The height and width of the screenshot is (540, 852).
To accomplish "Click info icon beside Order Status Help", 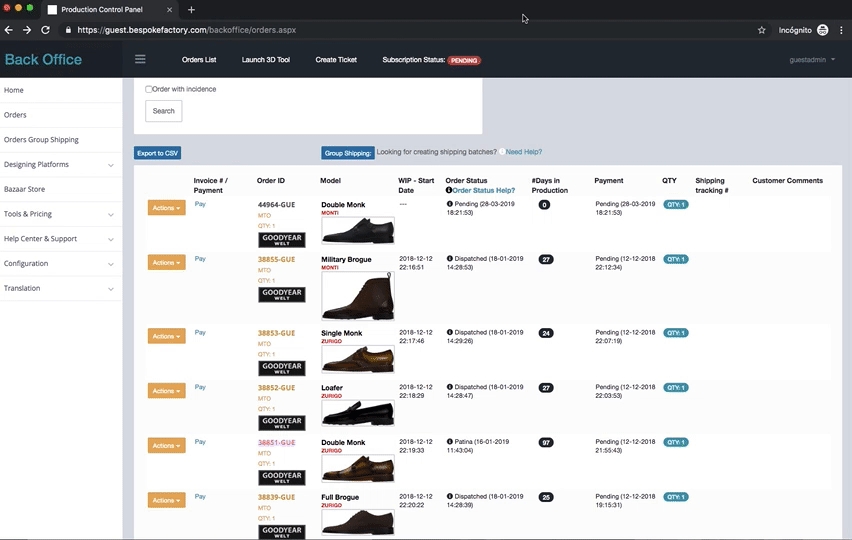I will (x=449, y=190).
